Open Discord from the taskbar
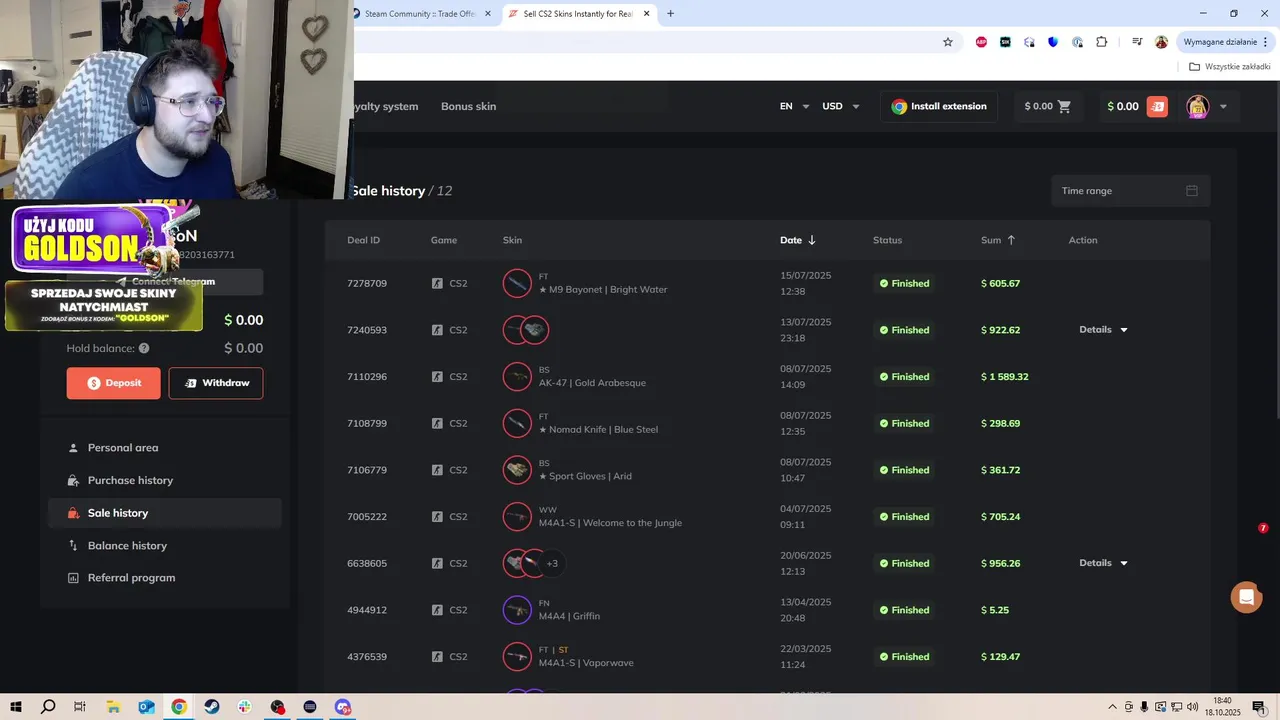The width and height of the screenshot is (1280, 720). pyautogui.click(x=343, y=707)
